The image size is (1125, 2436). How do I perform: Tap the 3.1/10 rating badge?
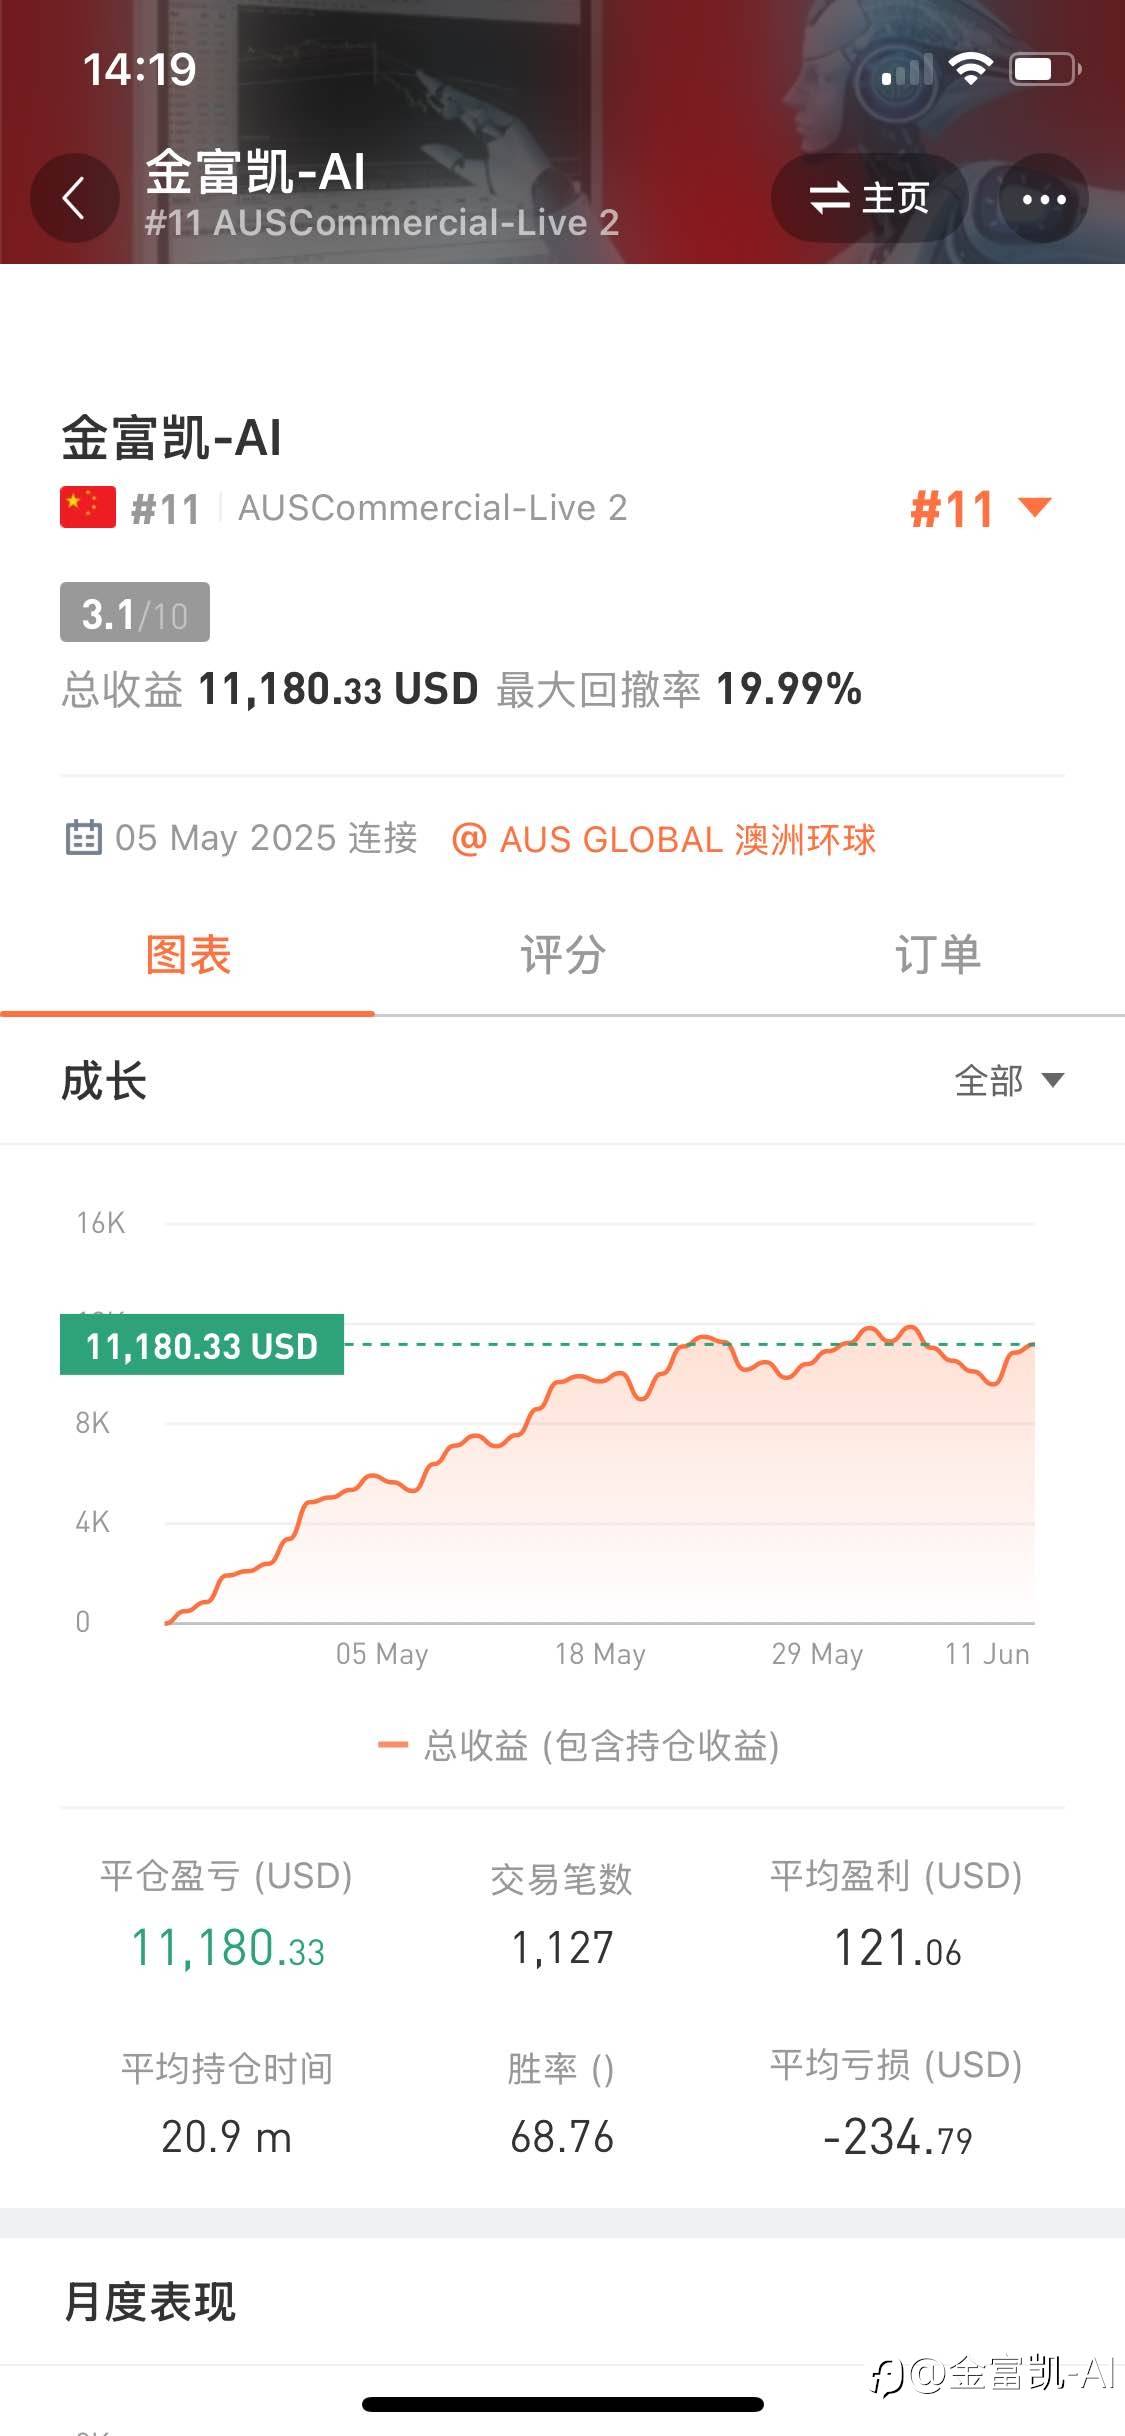[x=135, y=613]
